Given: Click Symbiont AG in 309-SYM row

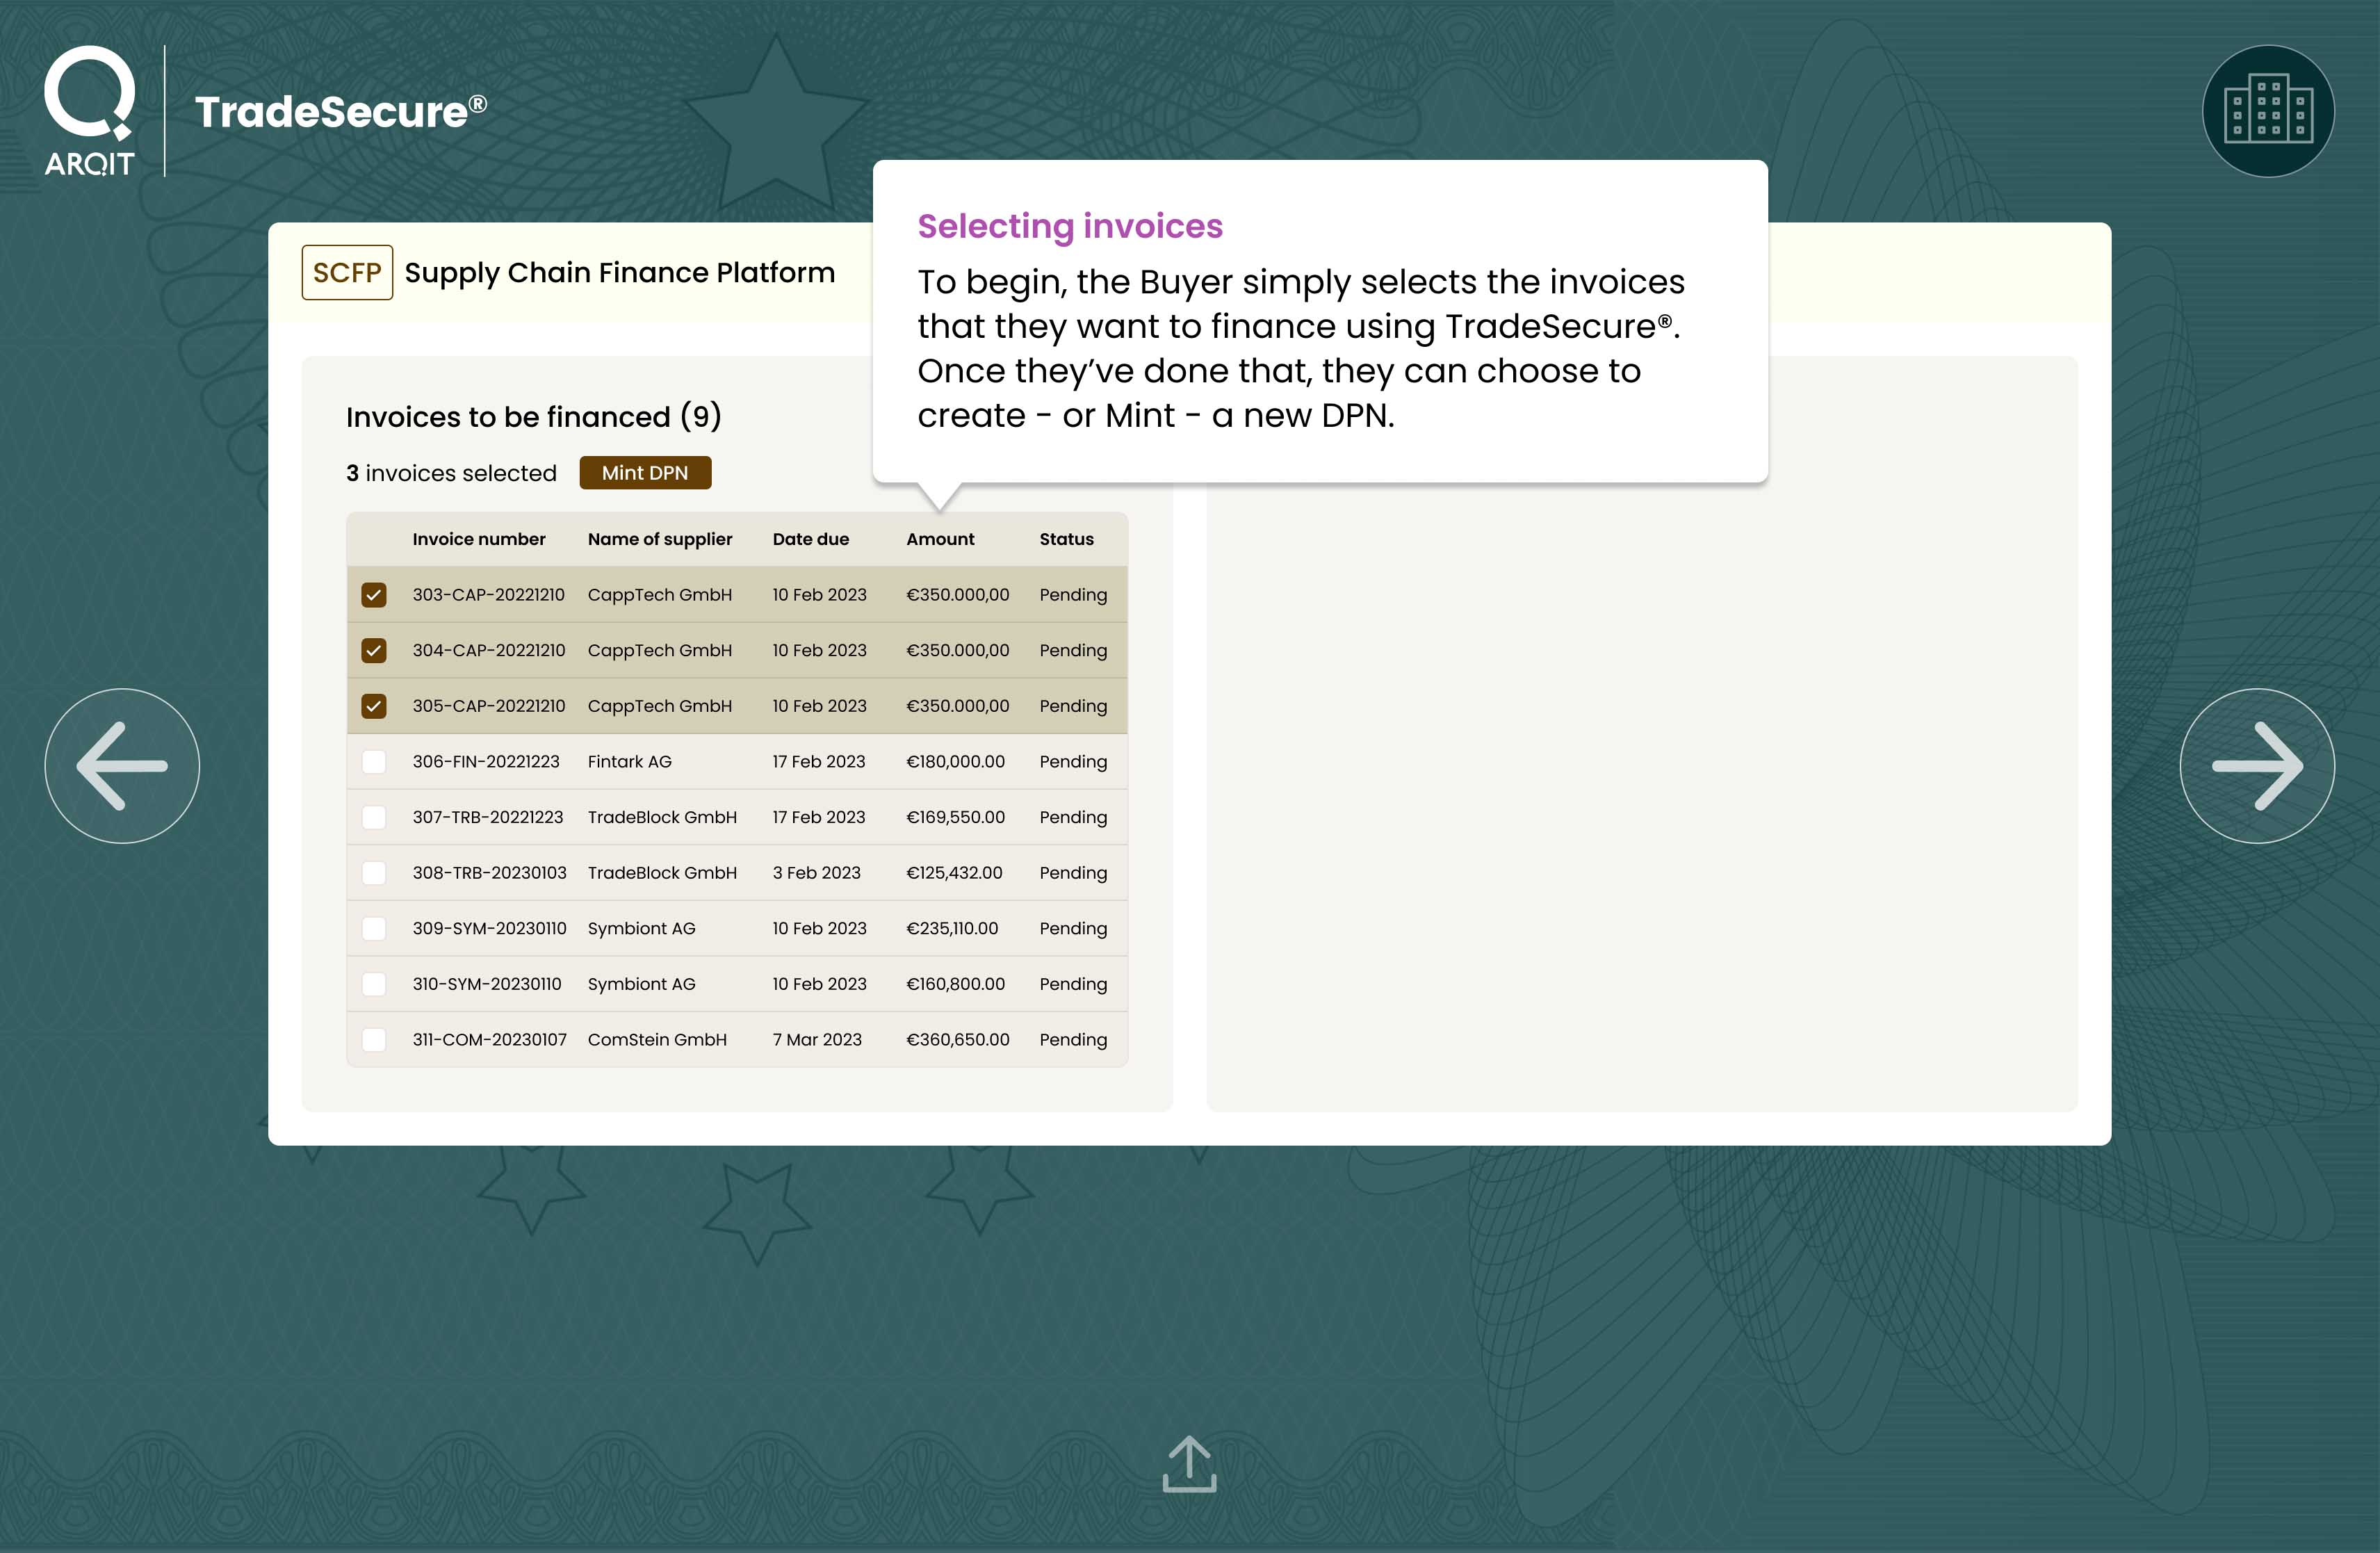Looking at the screenshot, I should point(641,929).
